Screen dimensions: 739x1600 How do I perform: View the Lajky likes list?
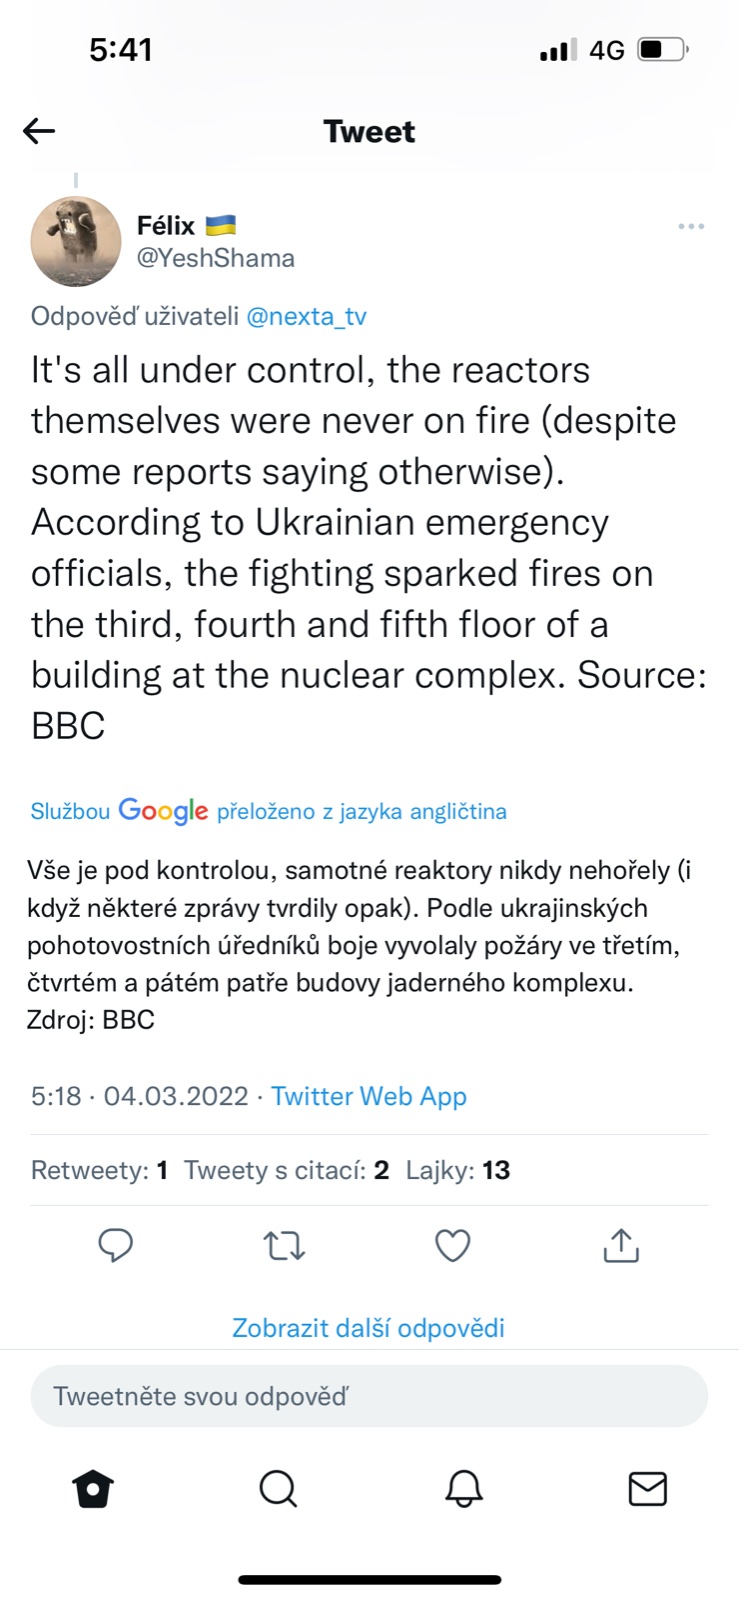457,1170
